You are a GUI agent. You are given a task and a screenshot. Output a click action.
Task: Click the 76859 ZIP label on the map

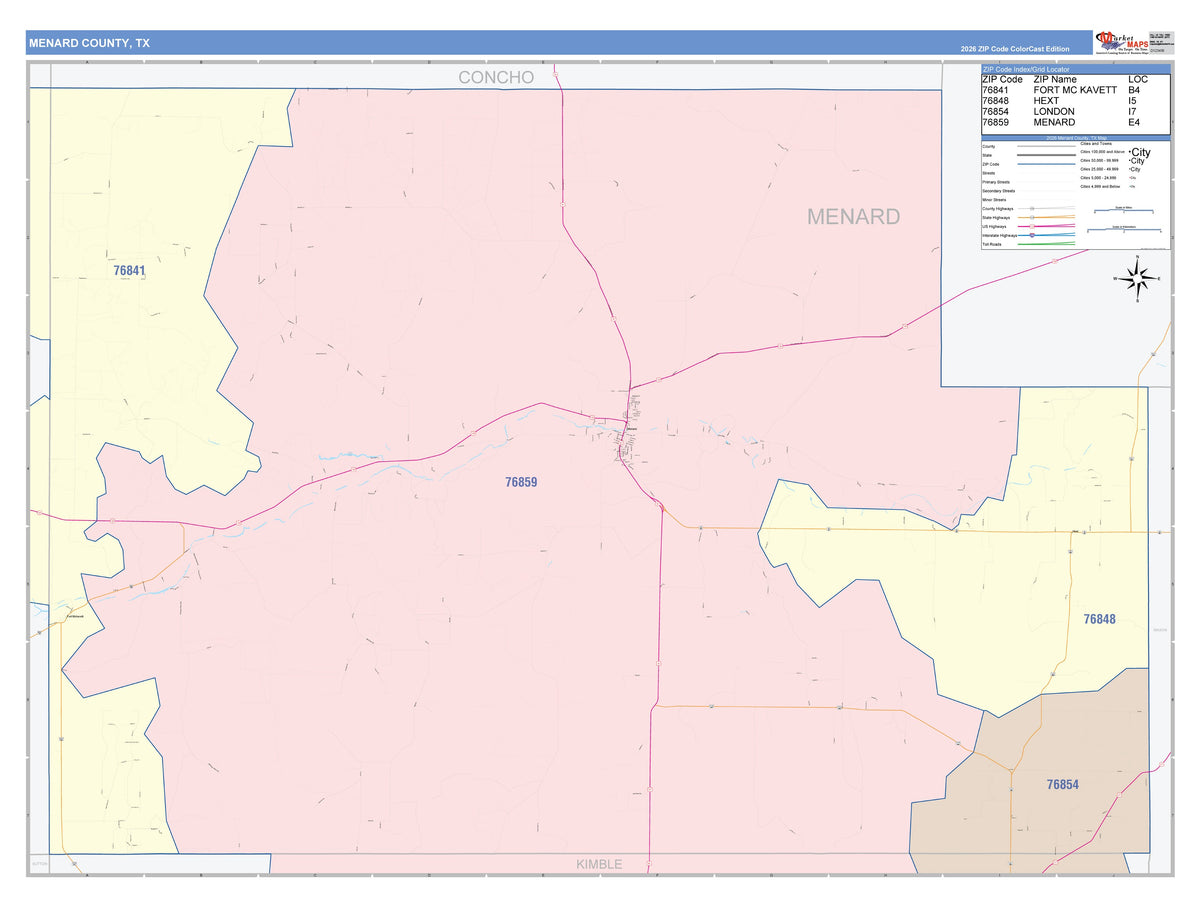[x=521, y=482]
